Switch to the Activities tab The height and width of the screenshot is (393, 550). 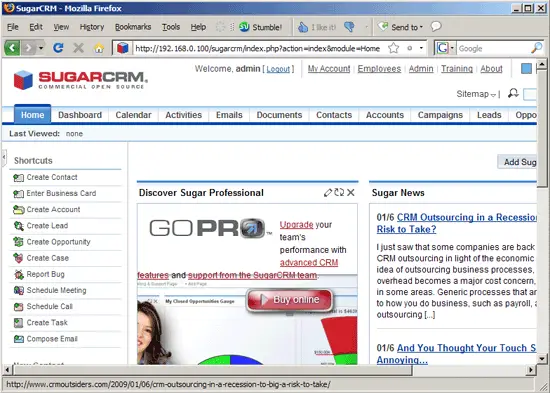pos(183,115)
